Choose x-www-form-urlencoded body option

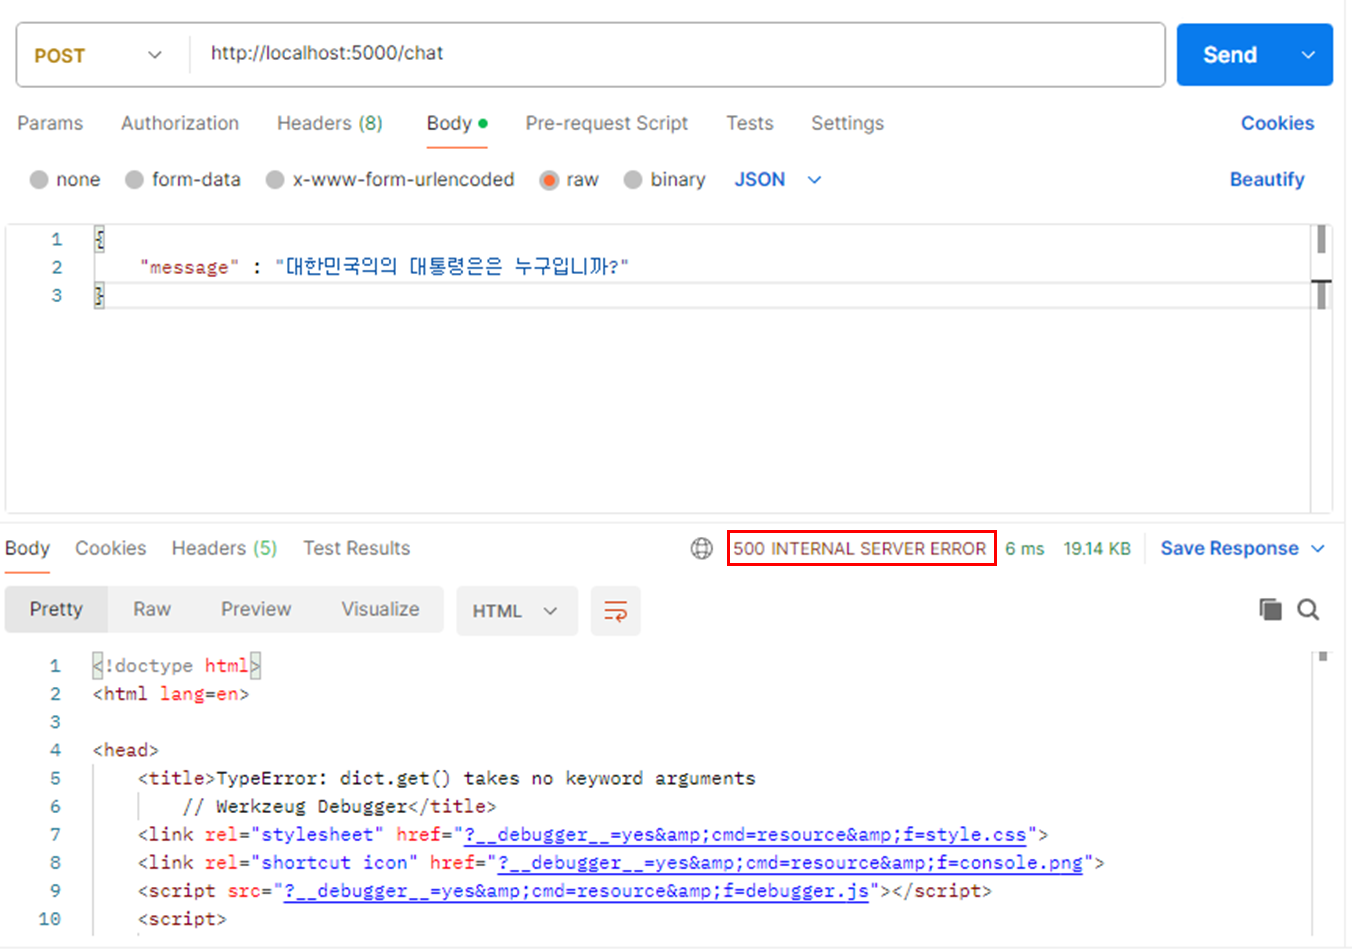point(275,180)
